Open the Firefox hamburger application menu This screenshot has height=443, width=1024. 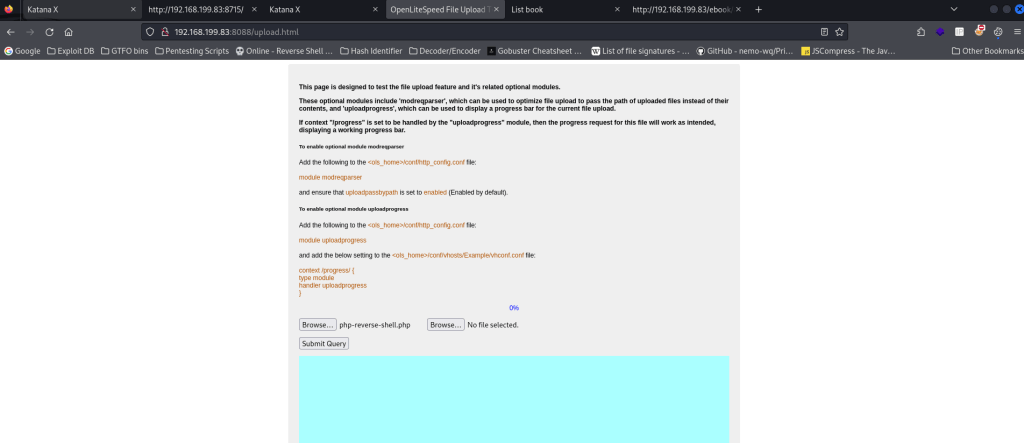click(1013, 31)
